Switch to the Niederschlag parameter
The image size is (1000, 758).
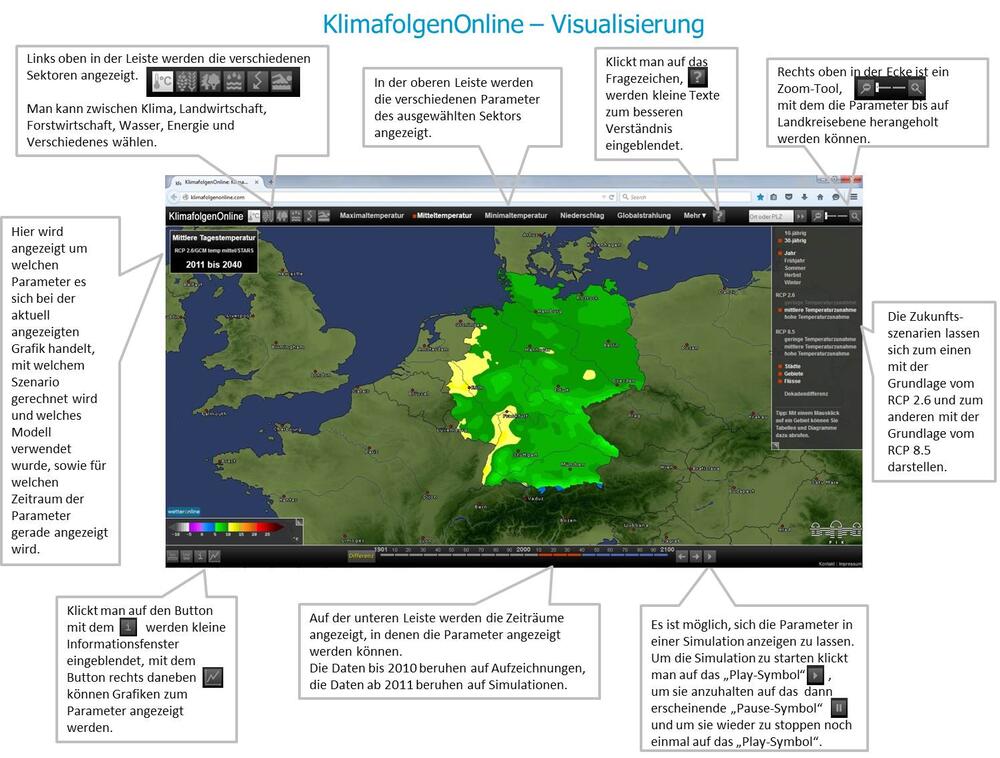click(582, 215)
